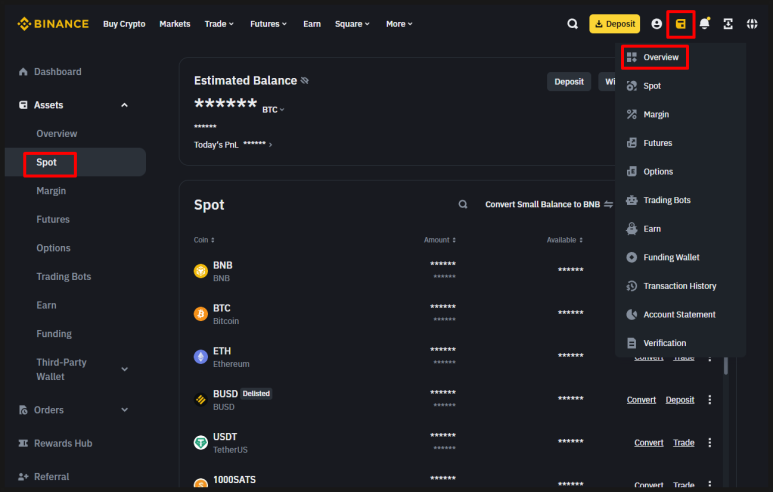Select Spot in wallet dropdown
This screenshot has width=773, height=492.
(x=652, y=86)
